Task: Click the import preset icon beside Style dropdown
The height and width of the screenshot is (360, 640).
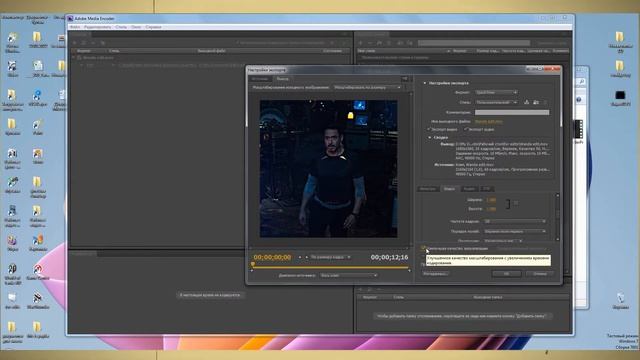Action: [x=536, y=102]
